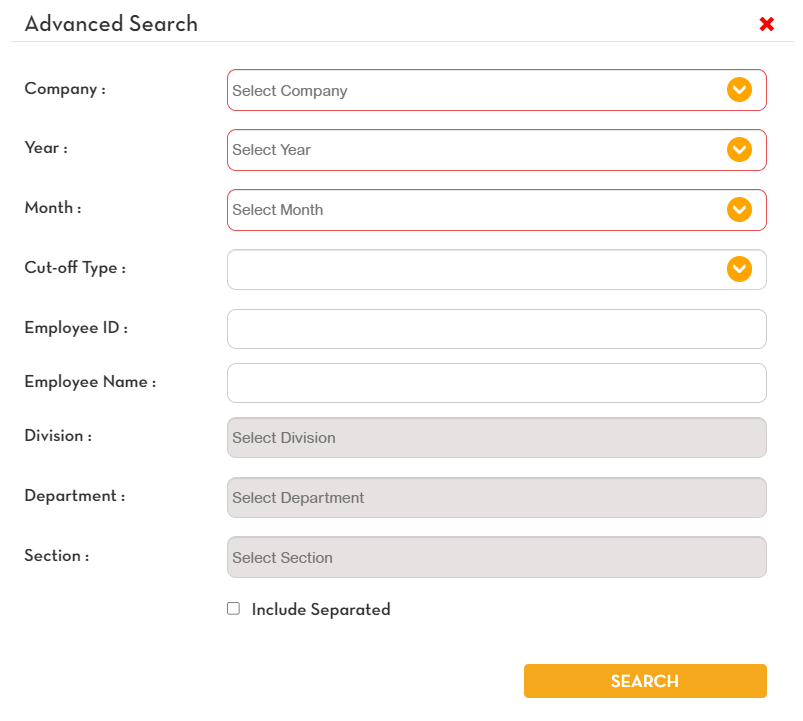Image resolution: width=803 pixels, height=721 pixels.
Task: Click the SEARCH button
Action: click(x=645, y=681)
